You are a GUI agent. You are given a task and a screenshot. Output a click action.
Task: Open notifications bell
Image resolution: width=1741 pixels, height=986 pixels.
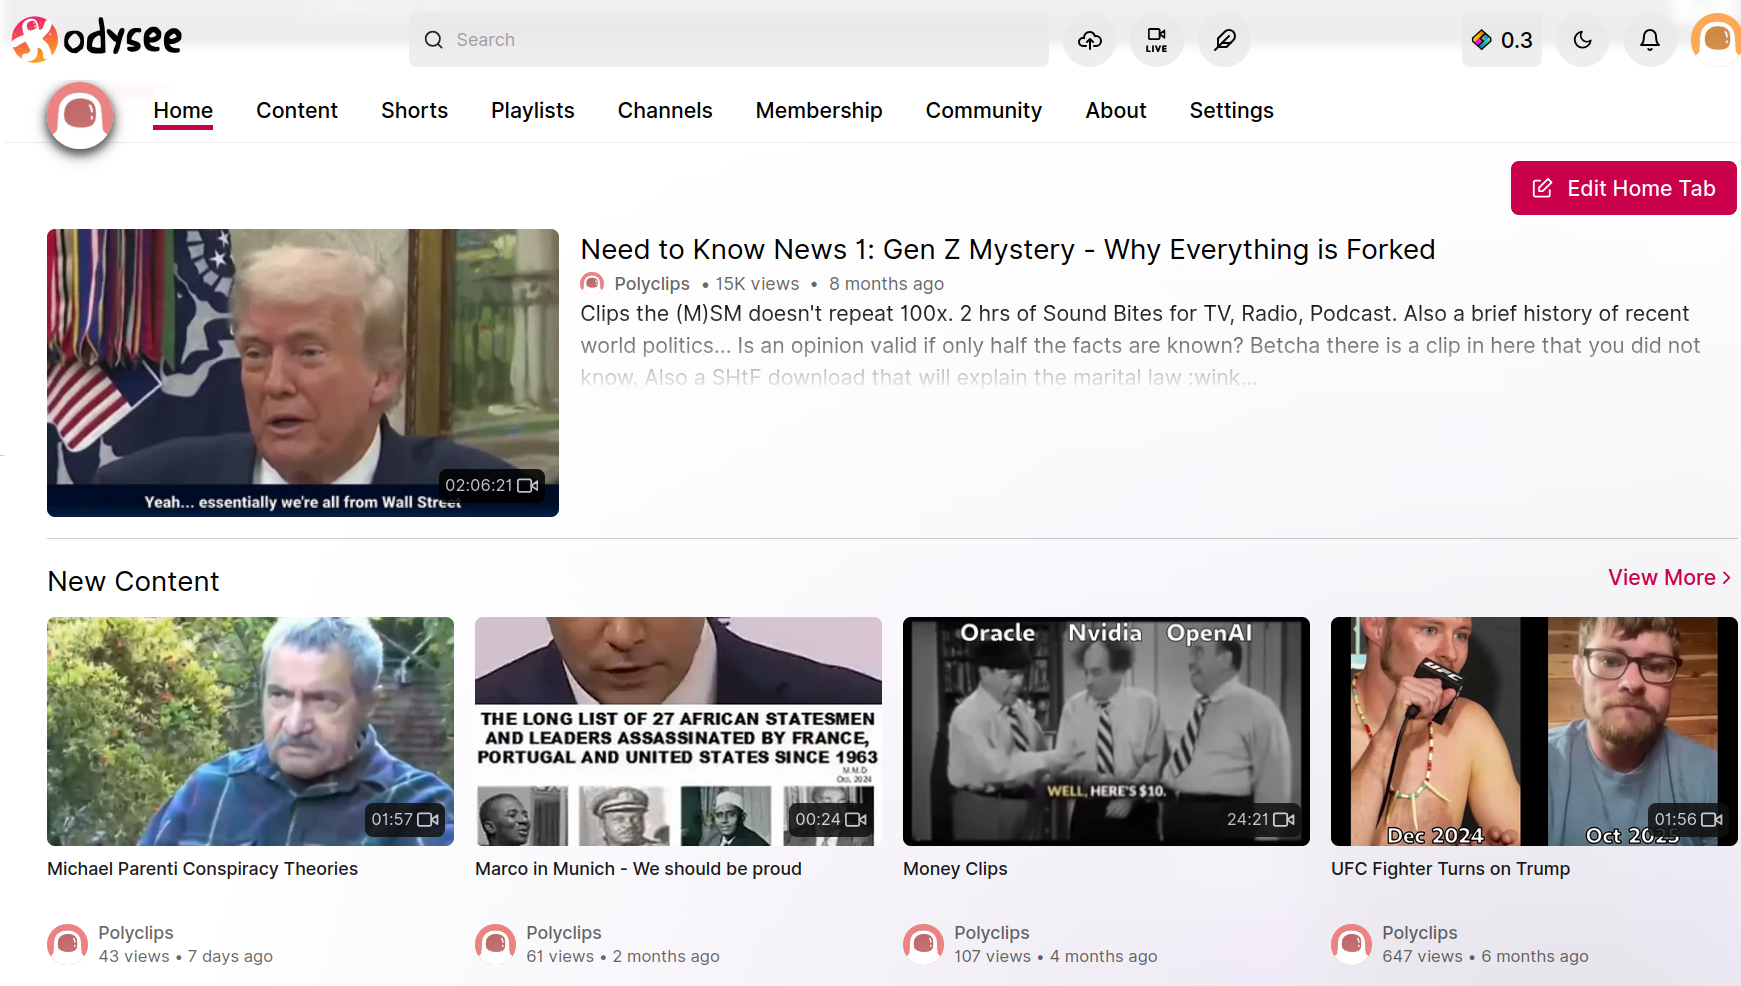(x=1650, y=40)
